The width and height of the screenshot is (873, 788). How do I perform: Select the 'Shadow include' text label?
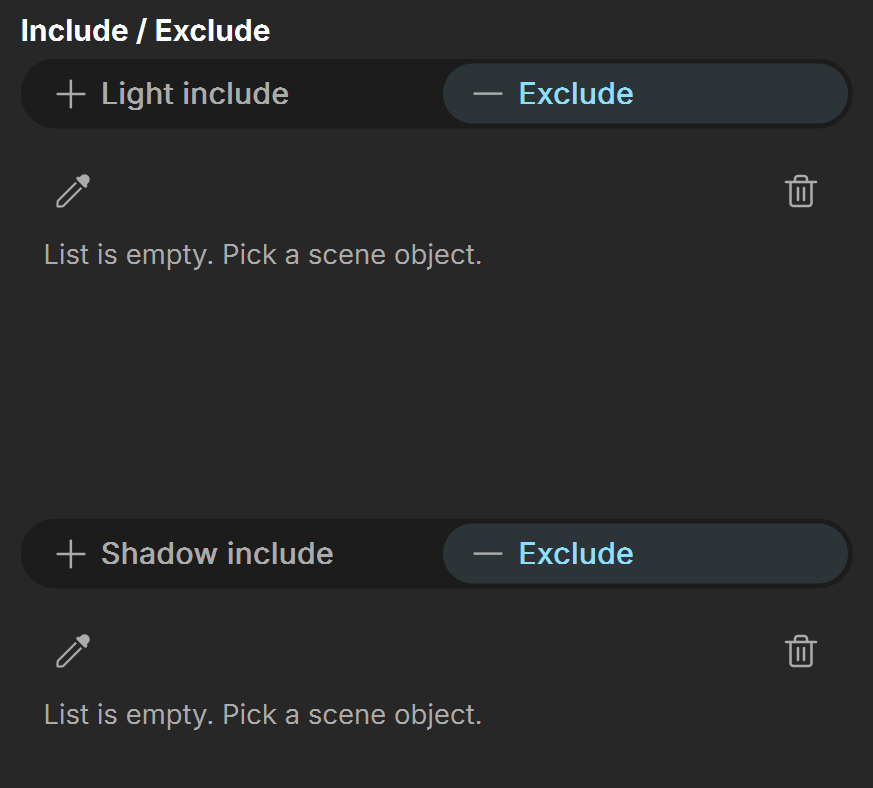point(217,554)
